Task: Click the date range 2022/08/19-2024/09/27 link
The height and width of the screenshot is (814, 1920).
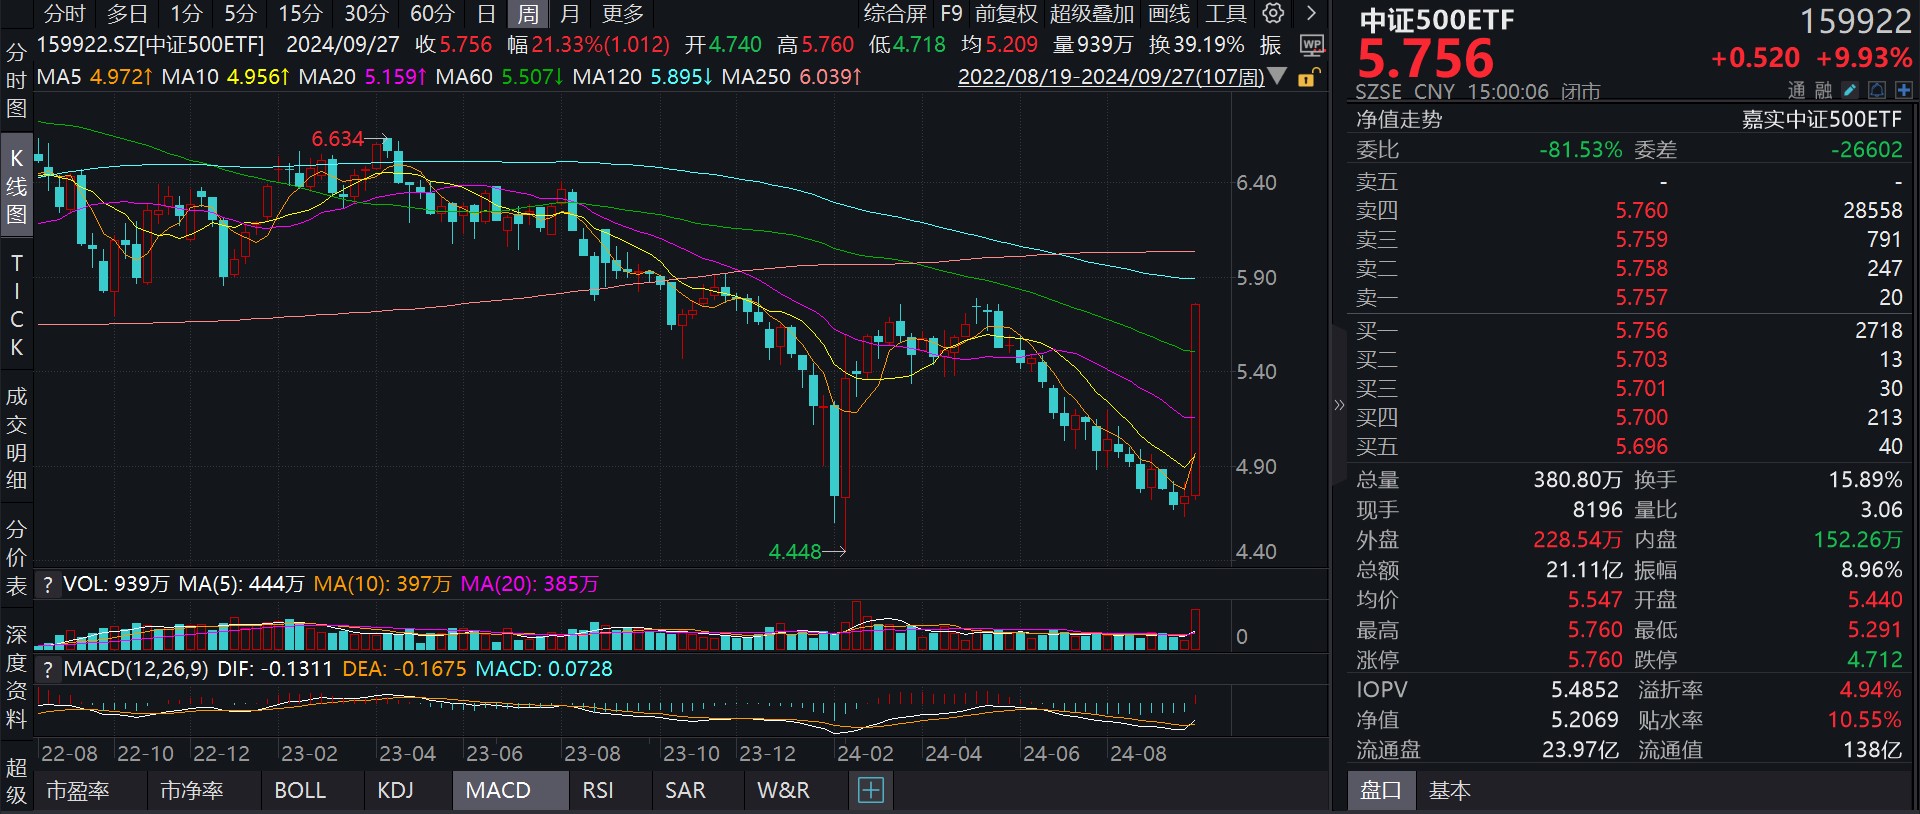Action: pos(1111,77)
